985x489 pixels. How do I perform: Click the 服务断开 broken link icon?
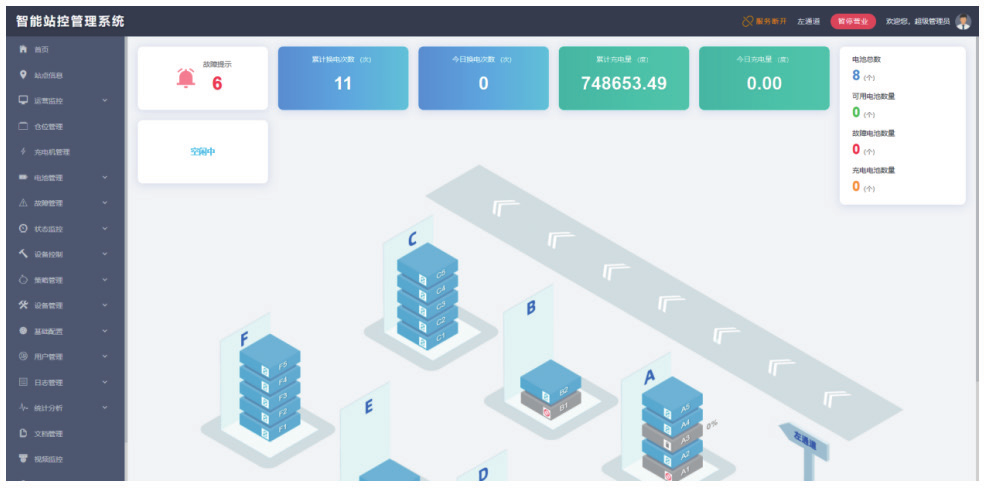748,21
